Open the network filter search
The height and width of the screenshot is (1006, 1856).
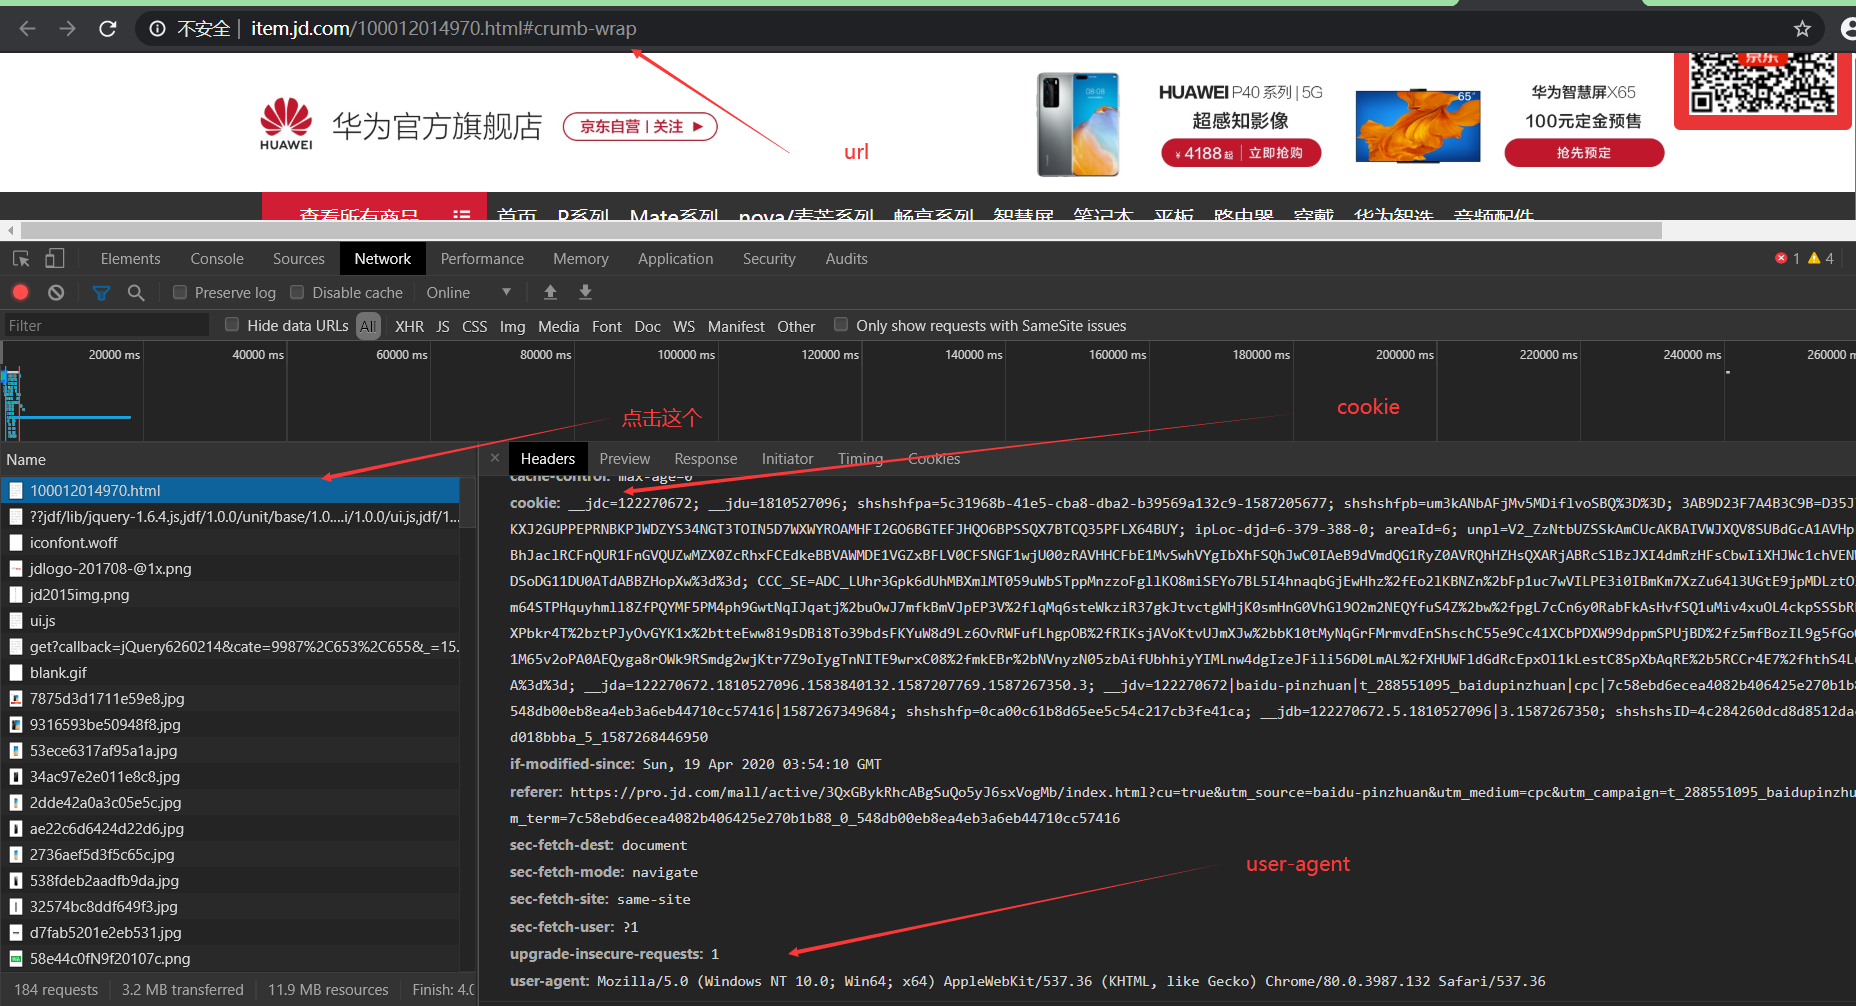136,292
